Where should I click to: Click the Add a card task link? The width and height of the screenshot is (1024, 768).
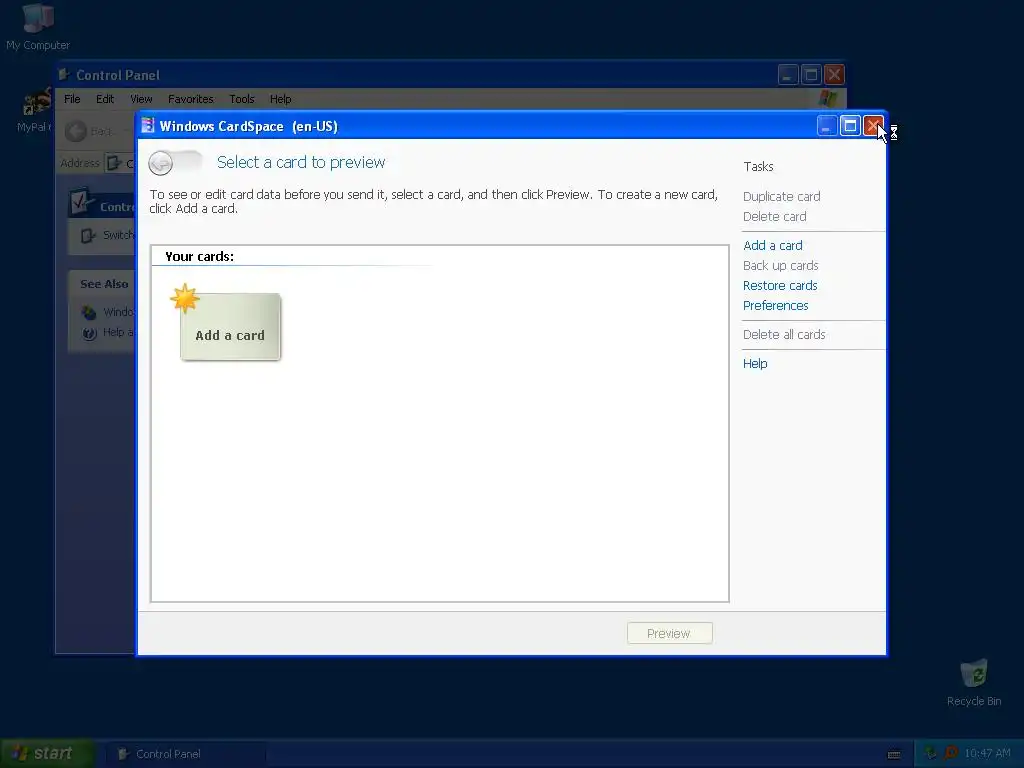pyautogui.click(x=773, y=246)
